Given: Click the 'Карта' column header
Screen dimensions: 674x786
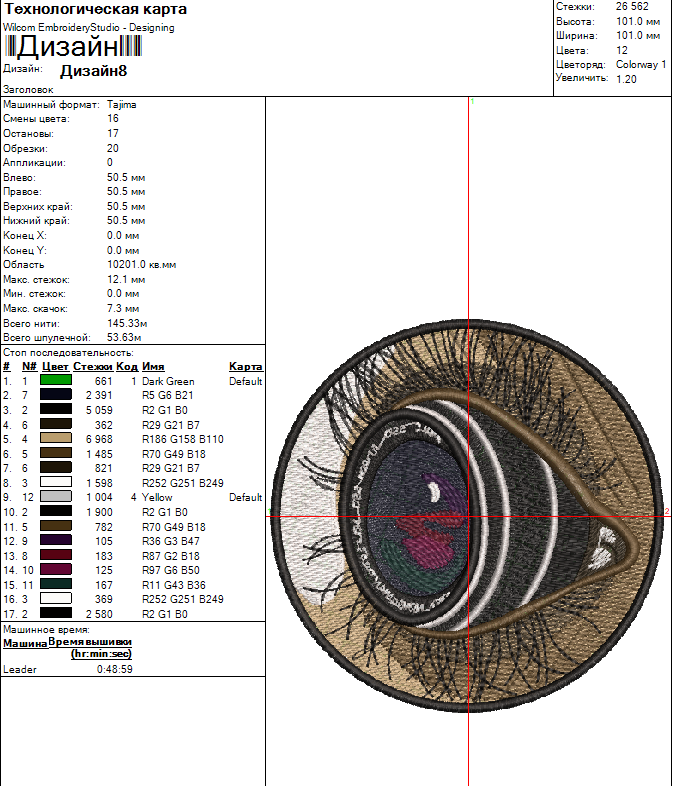Looking at the screenshot, I should tap(246, 366).
